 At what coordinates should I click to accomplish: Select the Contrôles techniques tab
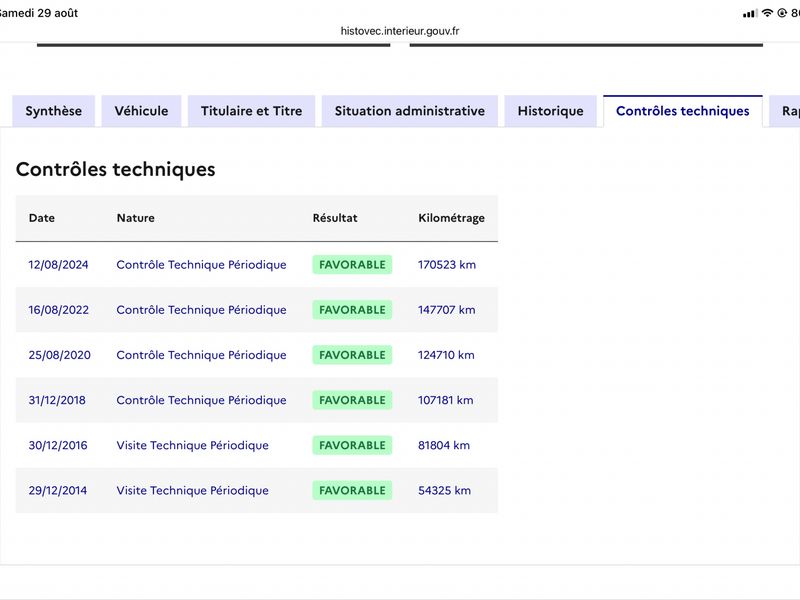coord(683,111)
